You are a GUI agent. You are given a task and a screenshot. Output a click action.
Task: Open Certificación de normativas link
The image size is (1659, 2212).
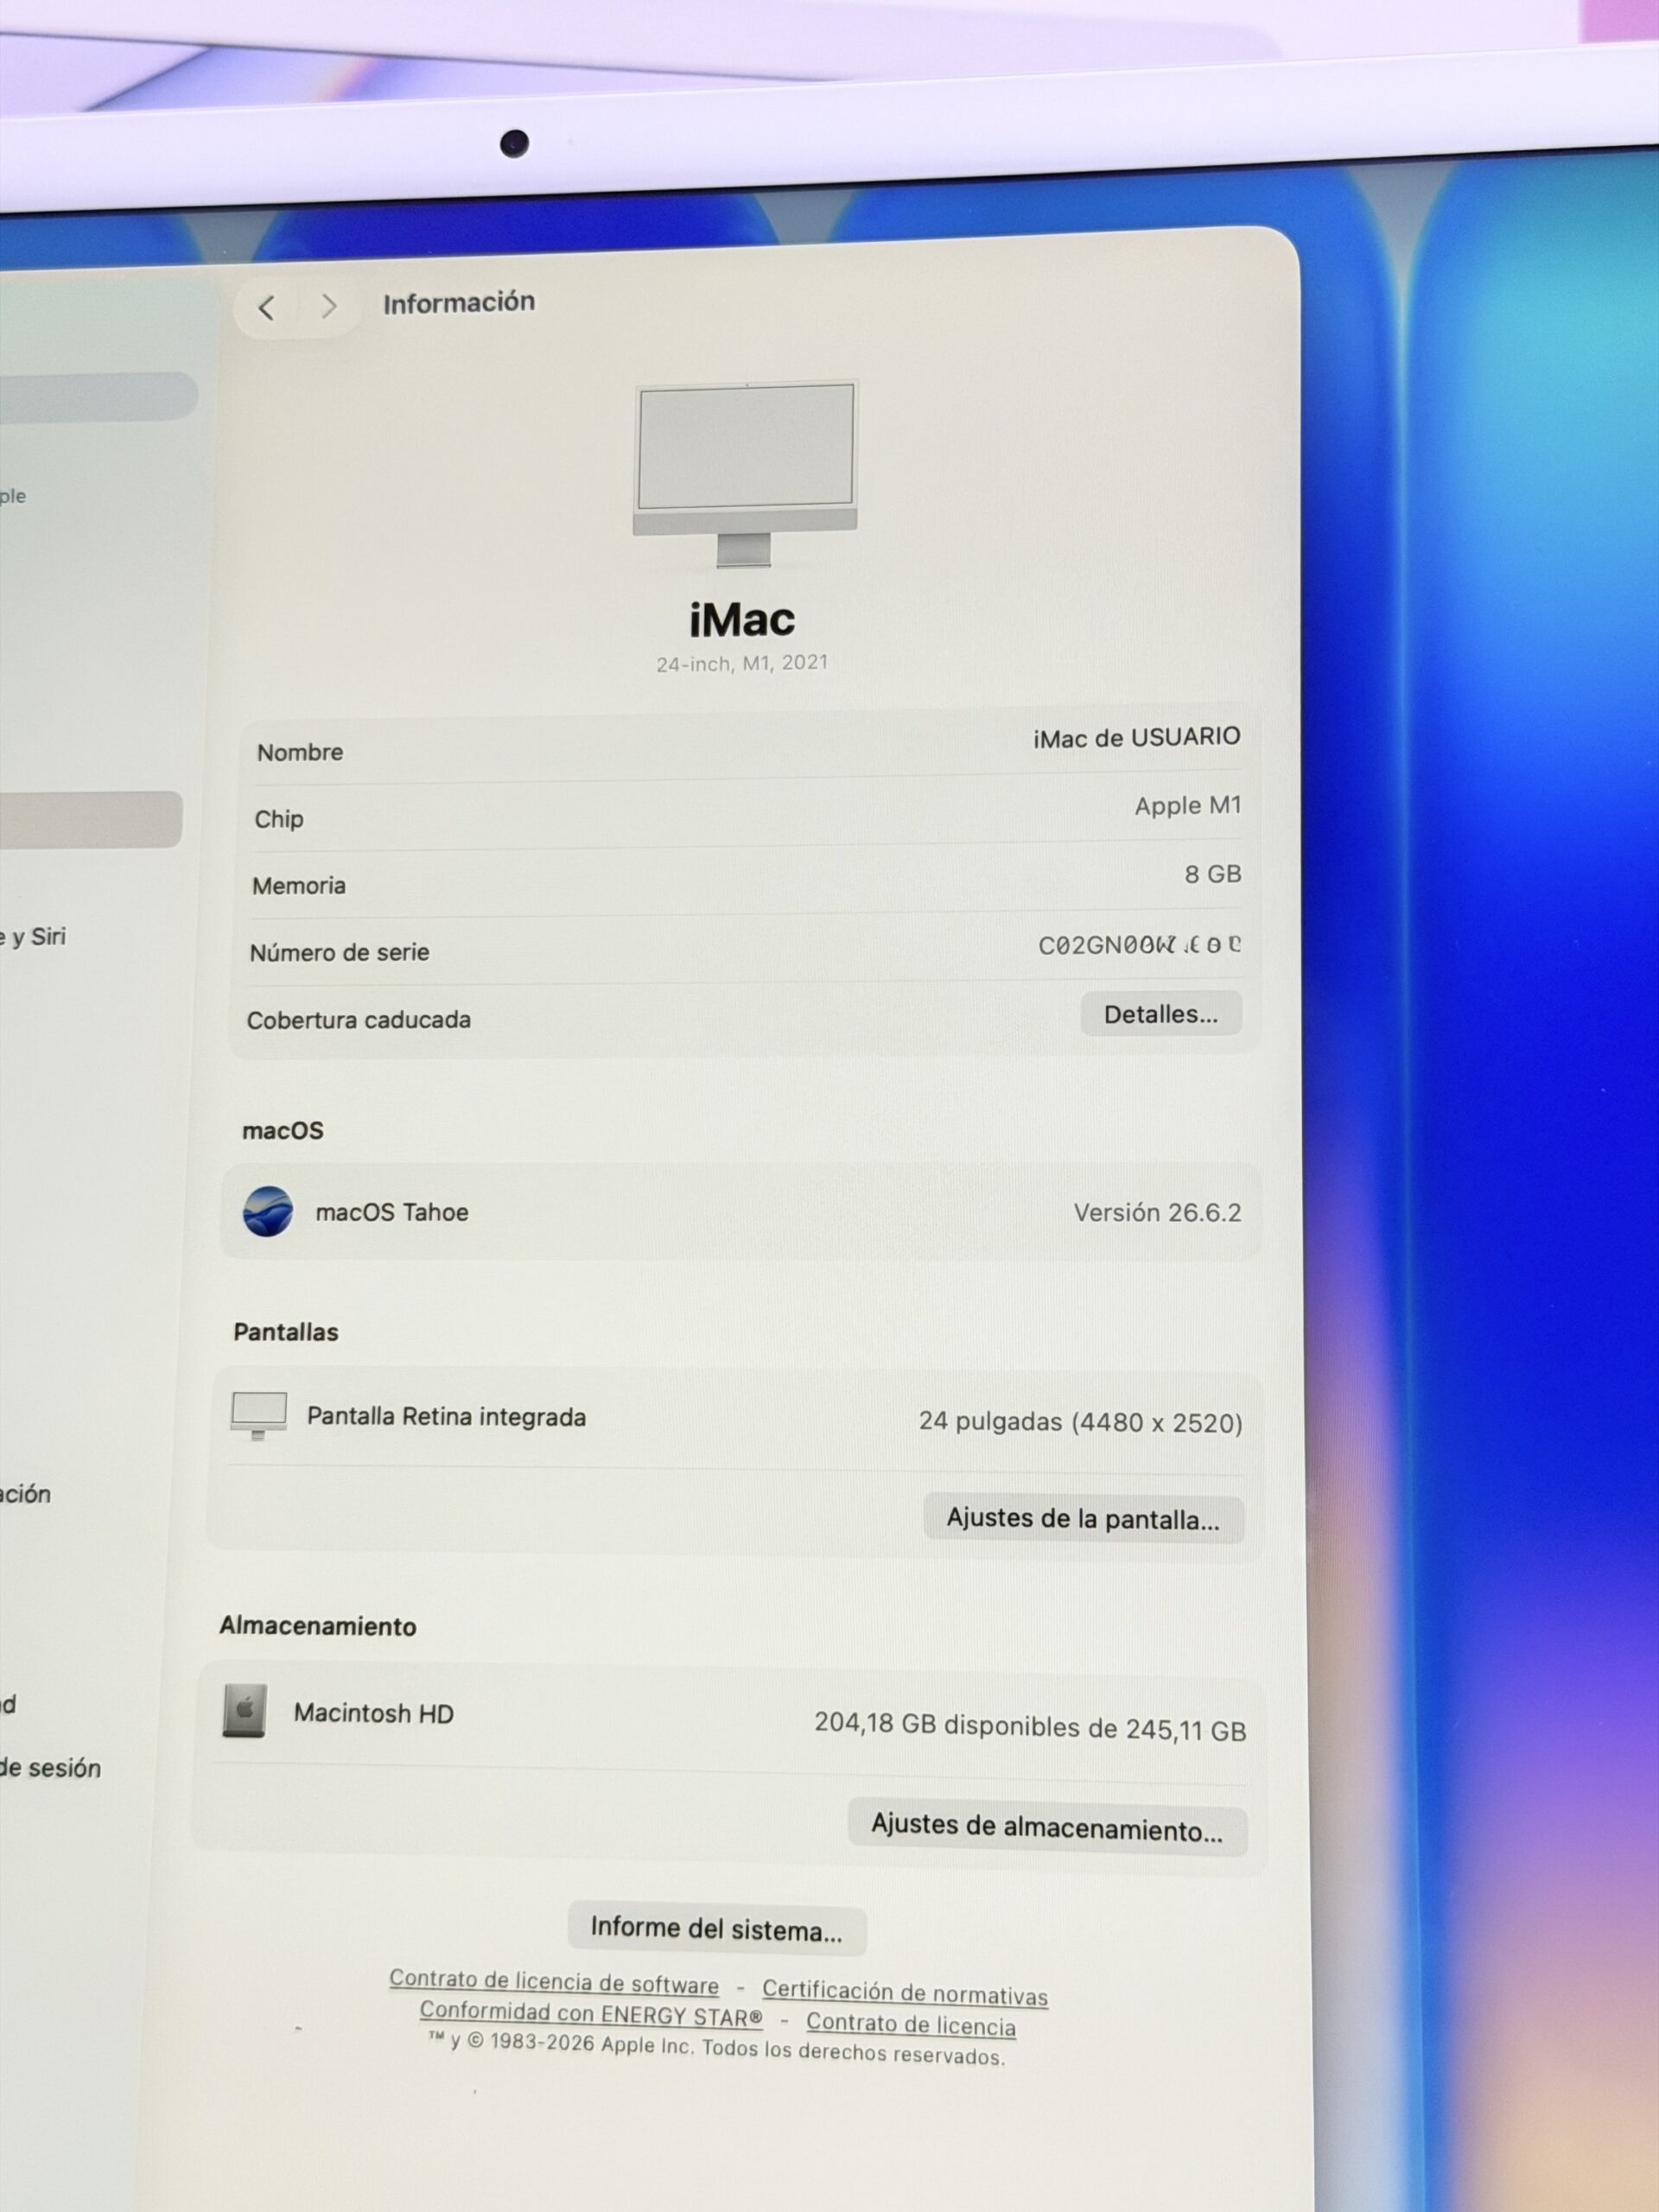click(905, 1992)
